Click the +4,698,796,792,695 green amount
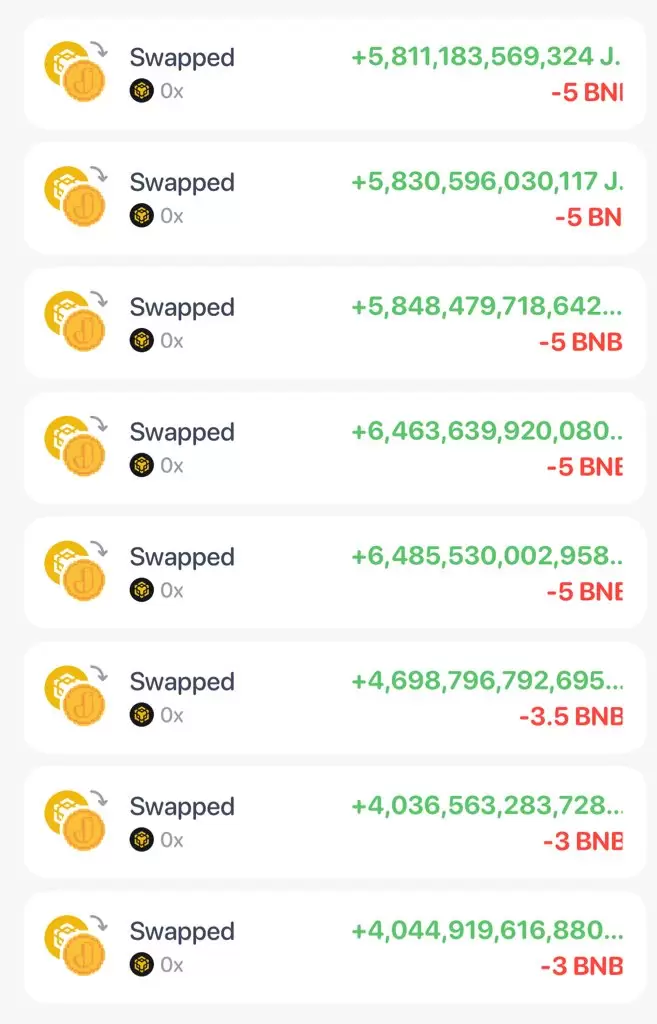This screenshot has width=657, height=1024. click(487, 680)
